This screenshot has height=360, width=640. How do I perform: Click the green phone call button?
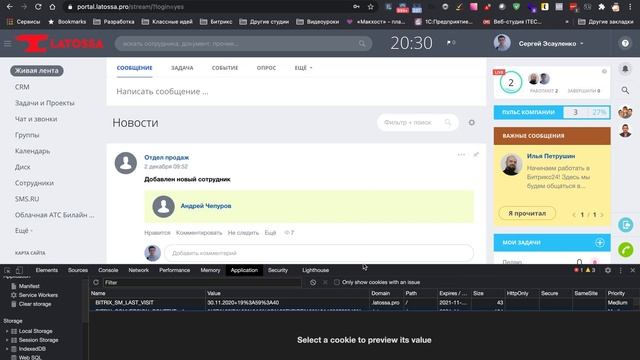625,249
